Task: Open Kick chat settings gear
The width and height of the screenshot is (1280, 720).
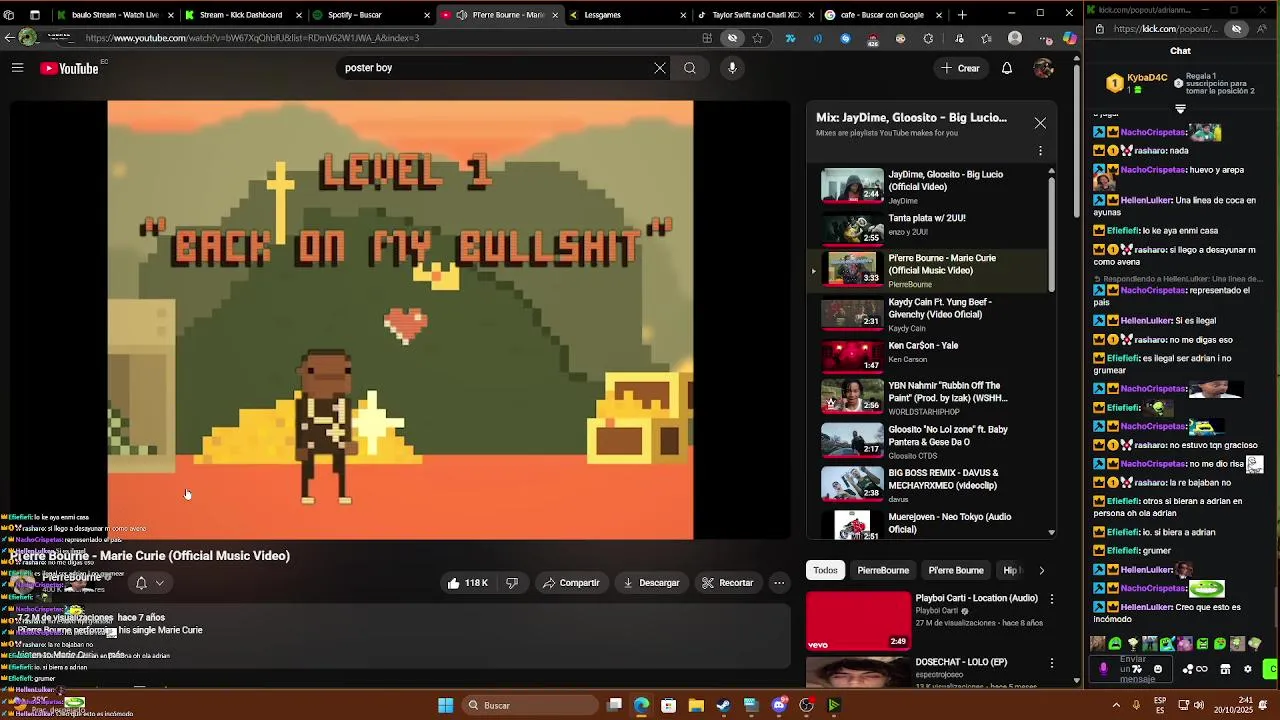Action: (1247, 669)
